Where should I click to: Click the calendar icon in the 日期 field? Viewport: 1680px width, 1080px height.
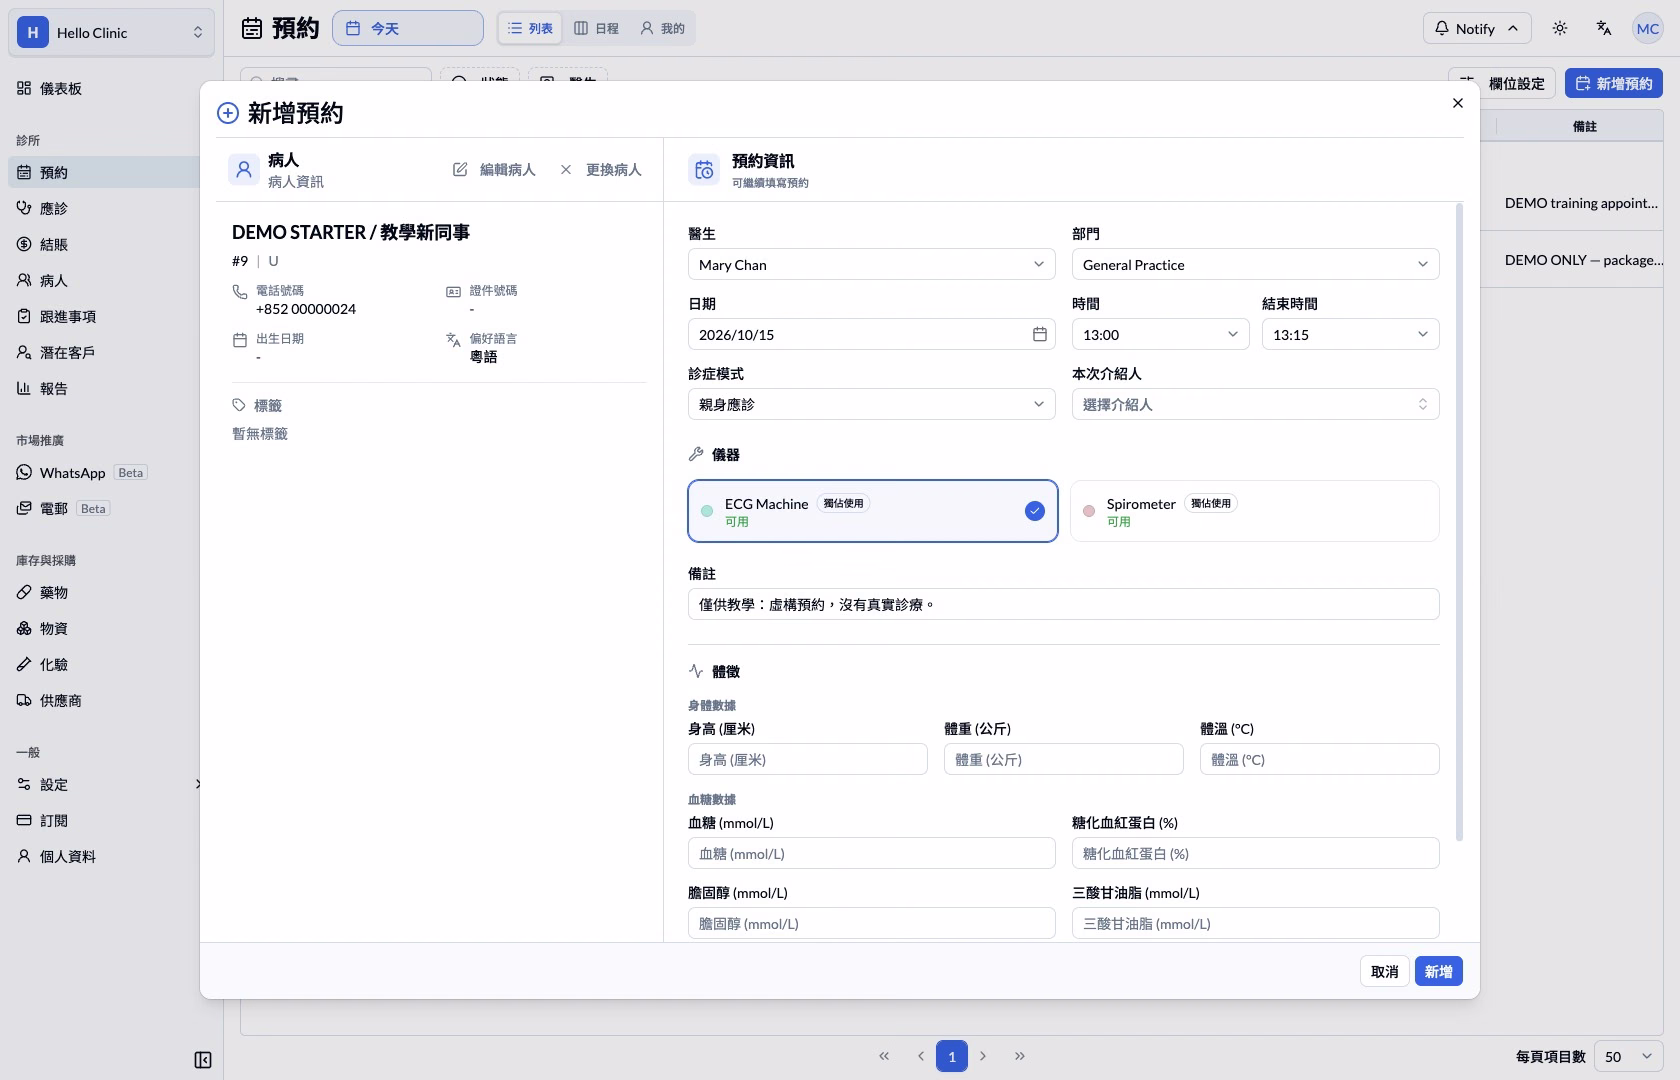pos(1040,334)
